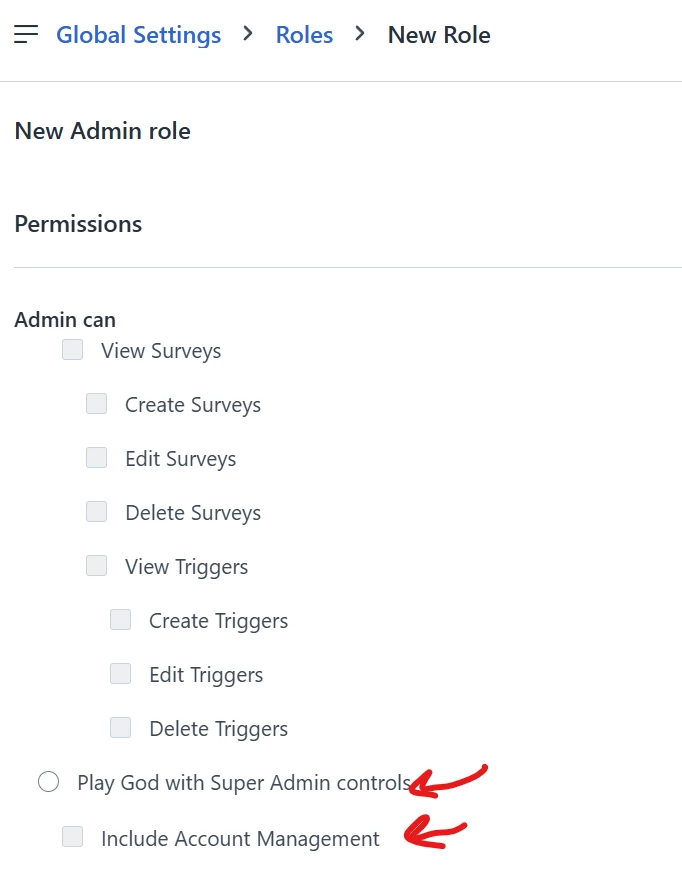Toggle the Delete Surveys checkbox
Viewport: 682px width, 879px height.
coord(96,512)
